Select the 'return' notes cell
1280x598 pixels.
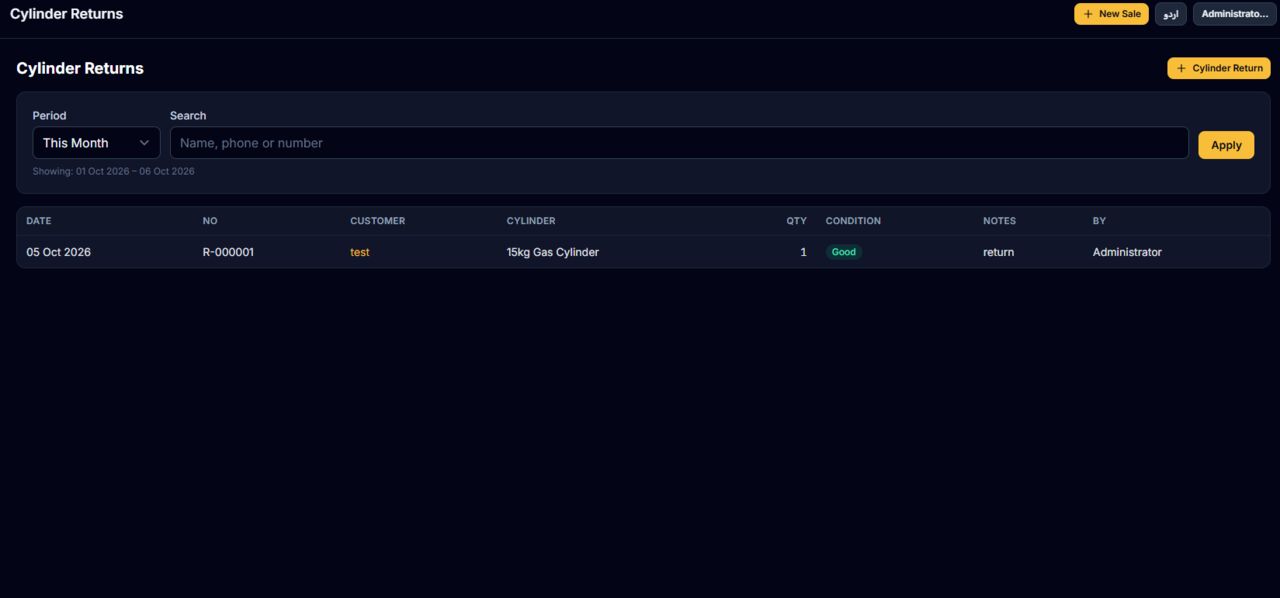[998, 252]
